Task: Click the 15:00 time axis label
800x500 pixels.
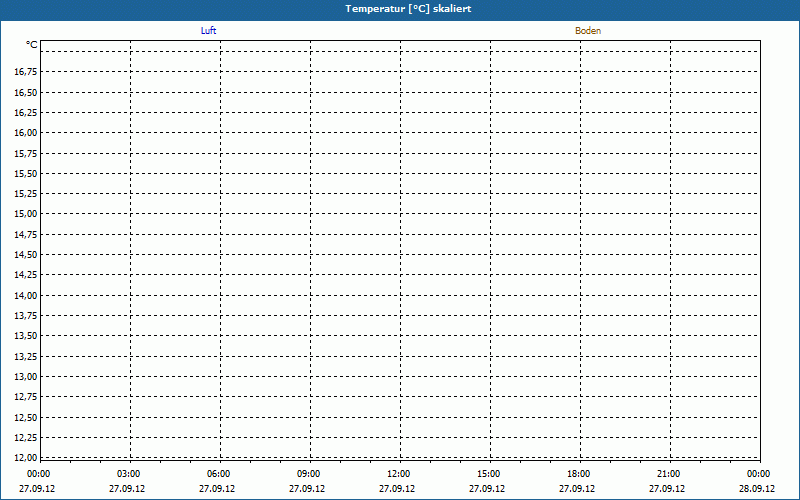Action: pyautogui.click(x=489, y=474)
